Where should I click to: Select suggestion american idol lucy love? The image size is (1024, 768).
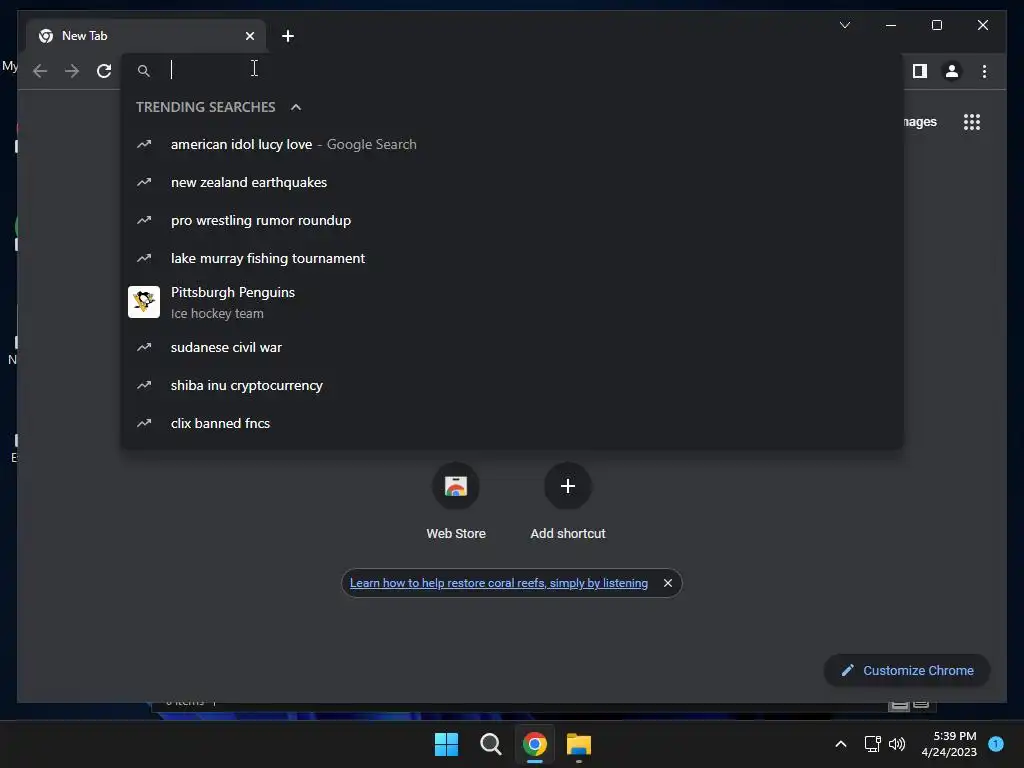[x=512, y=144]
